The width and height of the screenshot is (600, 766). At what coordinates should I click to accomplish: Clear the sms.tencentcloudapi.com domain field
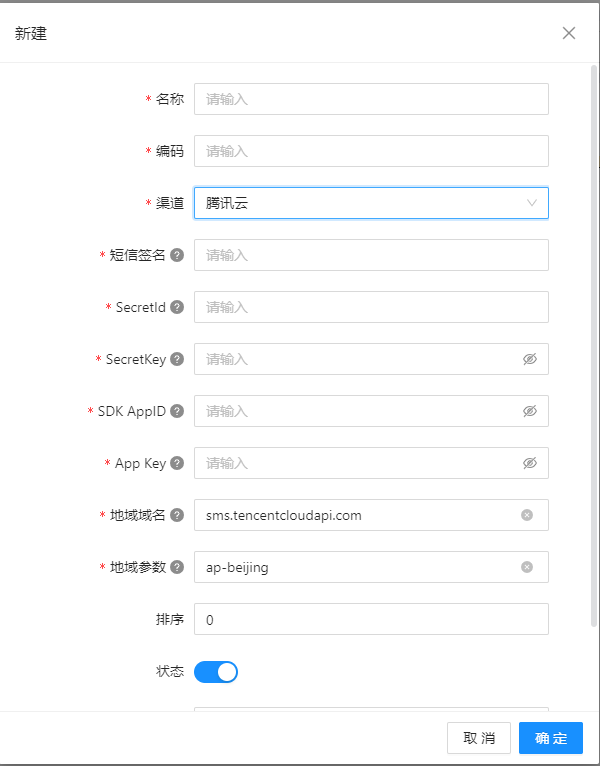527,515
